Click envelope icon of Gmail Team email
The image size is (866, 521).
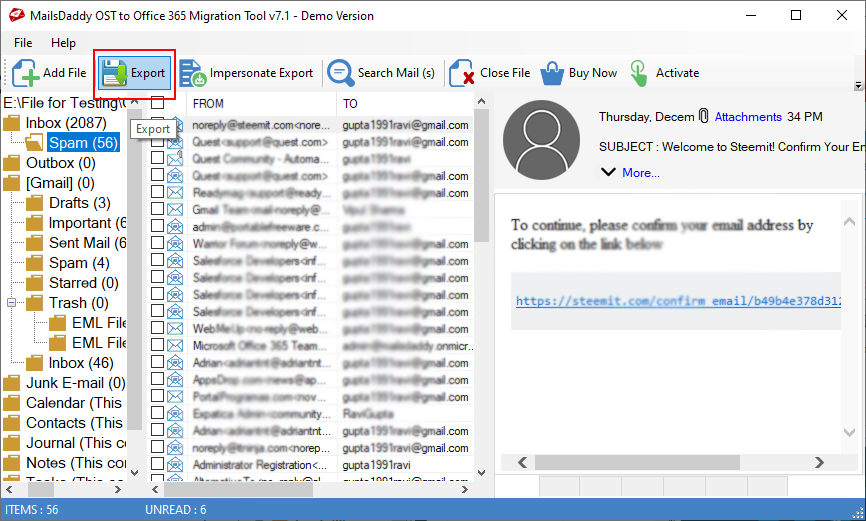pyautogui.click(x=175, y=210)
